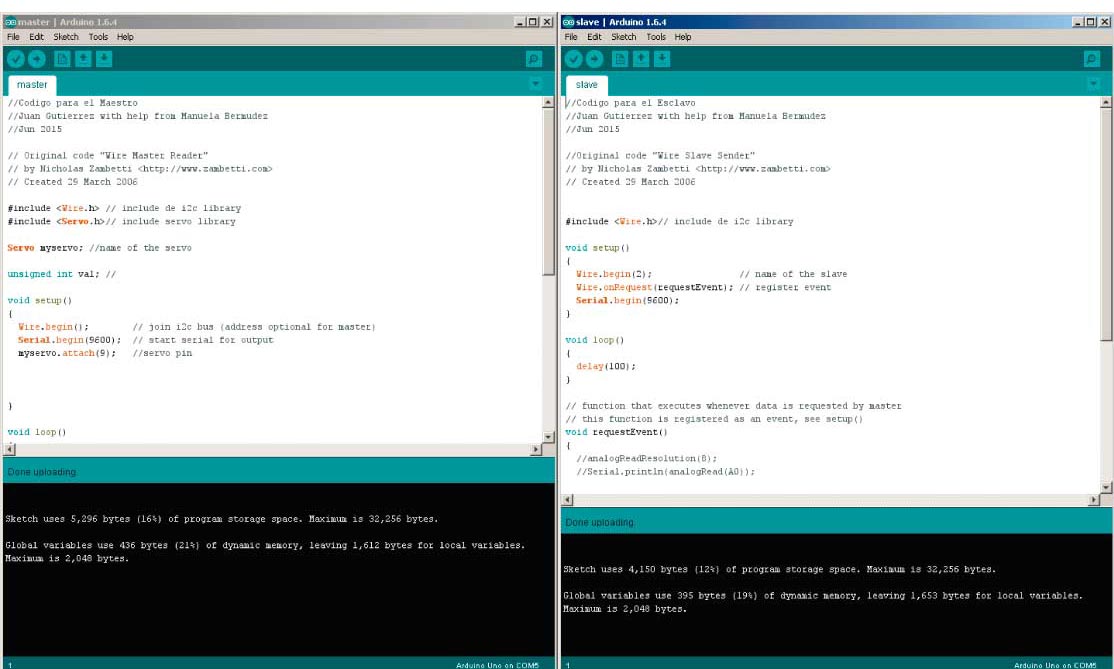Click Upload arrow icon in slave window
The width and height of the screenshot is (1114, 669).
click(594, 59)
